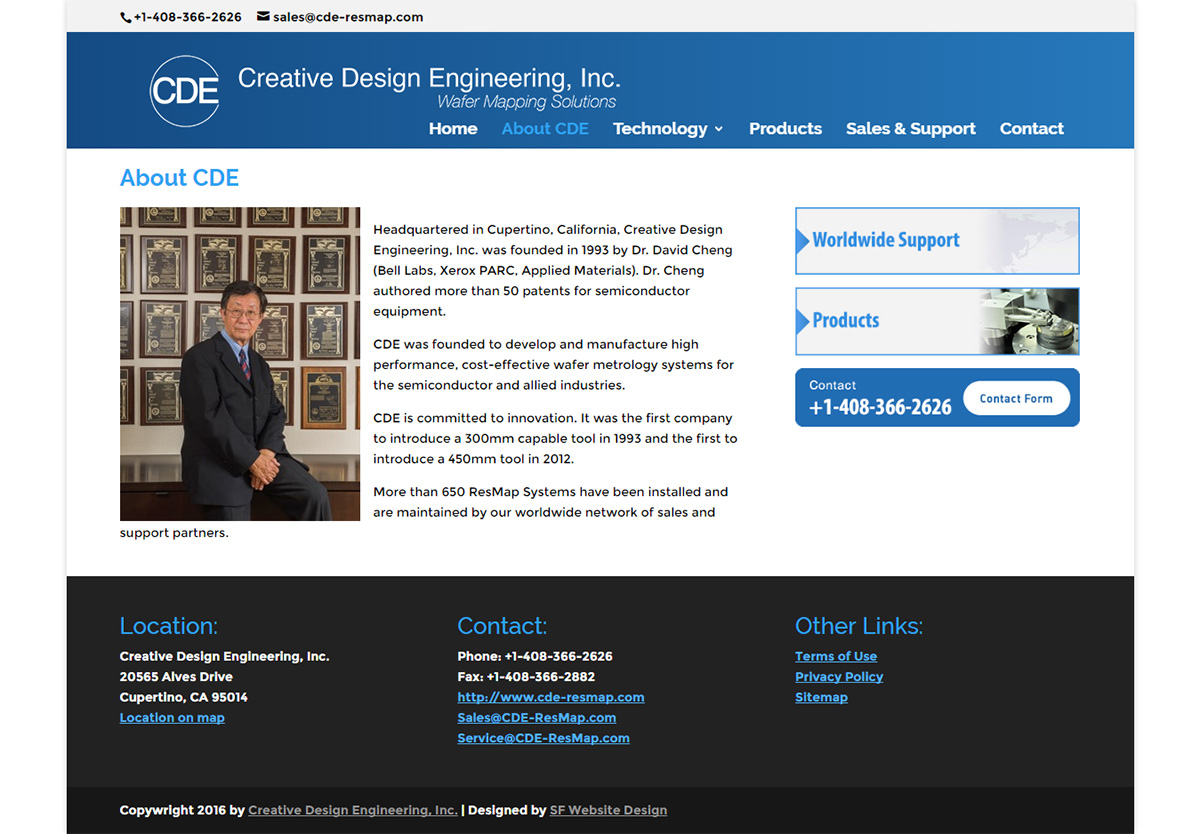Open the Terms of Use page

tap(835, 656)
